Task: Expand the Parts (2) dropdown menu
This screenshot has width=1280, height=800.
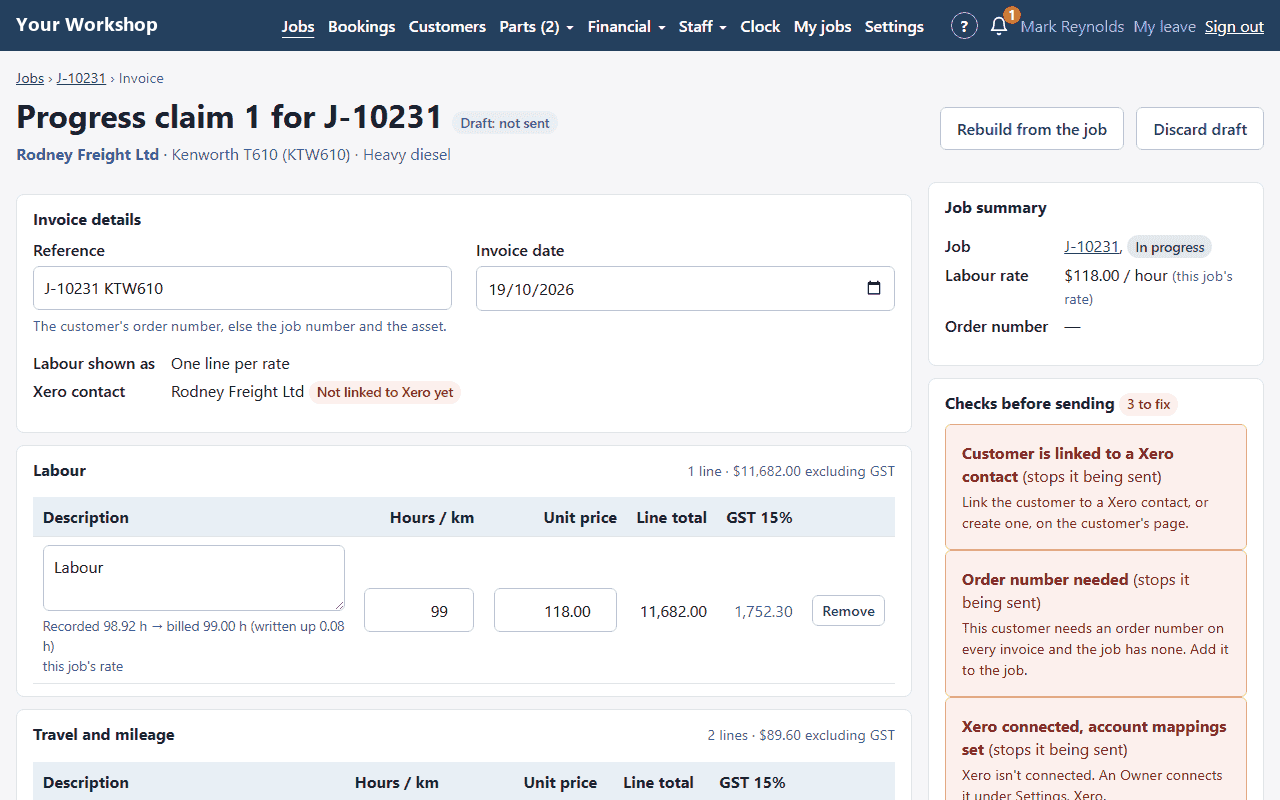Action: 536,27
